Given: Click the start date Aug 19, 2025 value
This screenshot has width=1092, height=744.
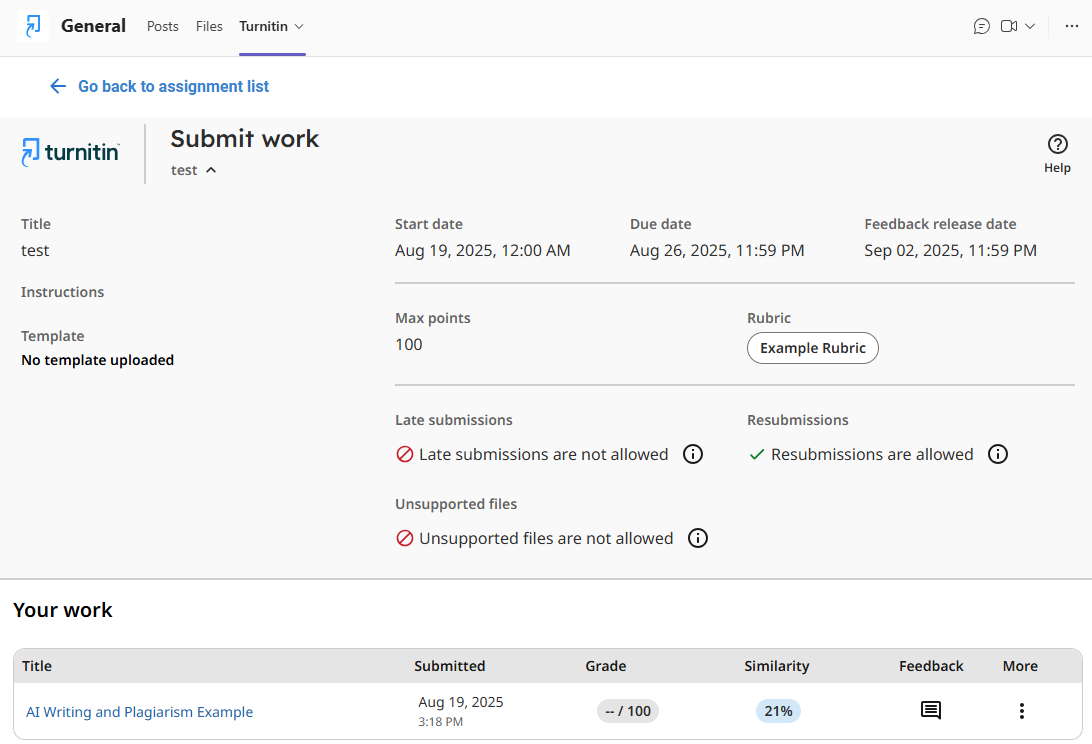Looking at the screenshot, I should click(x=483, y=251).
